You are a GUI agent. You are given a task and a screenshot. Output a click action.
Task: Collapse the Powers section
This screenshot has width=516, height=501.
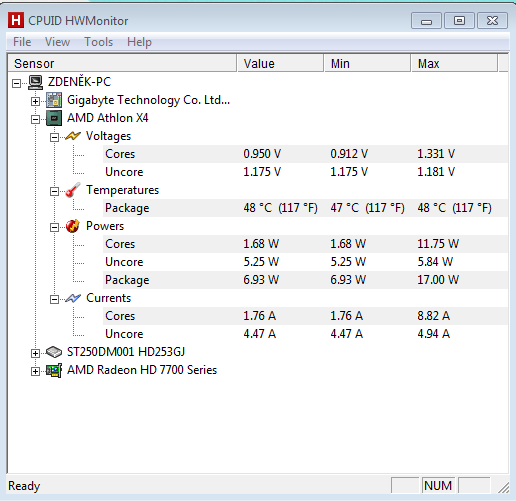(x=54, y=227)
